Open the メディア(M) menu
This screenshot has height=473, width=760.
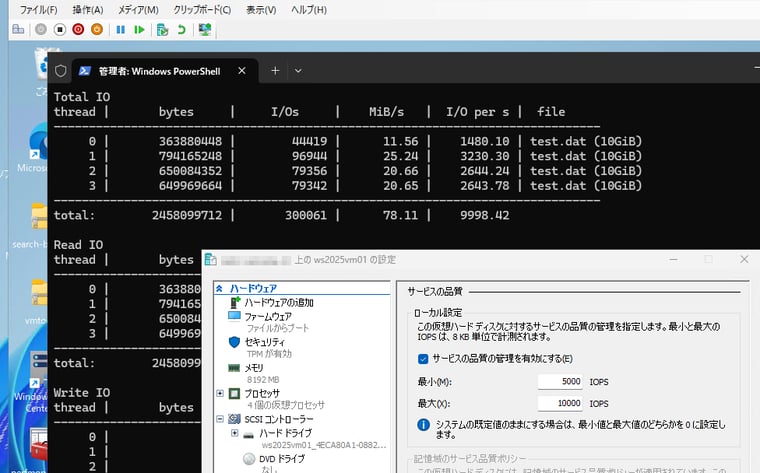click(x=139, y=10)
